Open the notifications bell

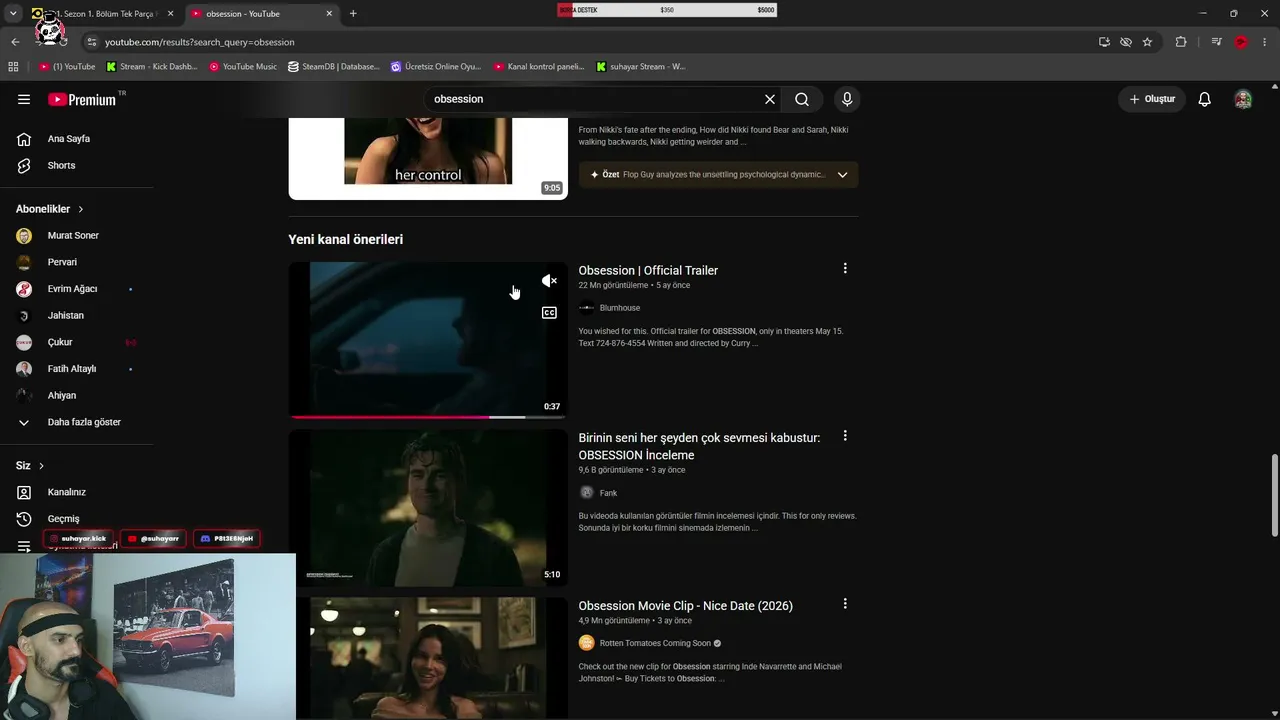[x=1205, y=99]
